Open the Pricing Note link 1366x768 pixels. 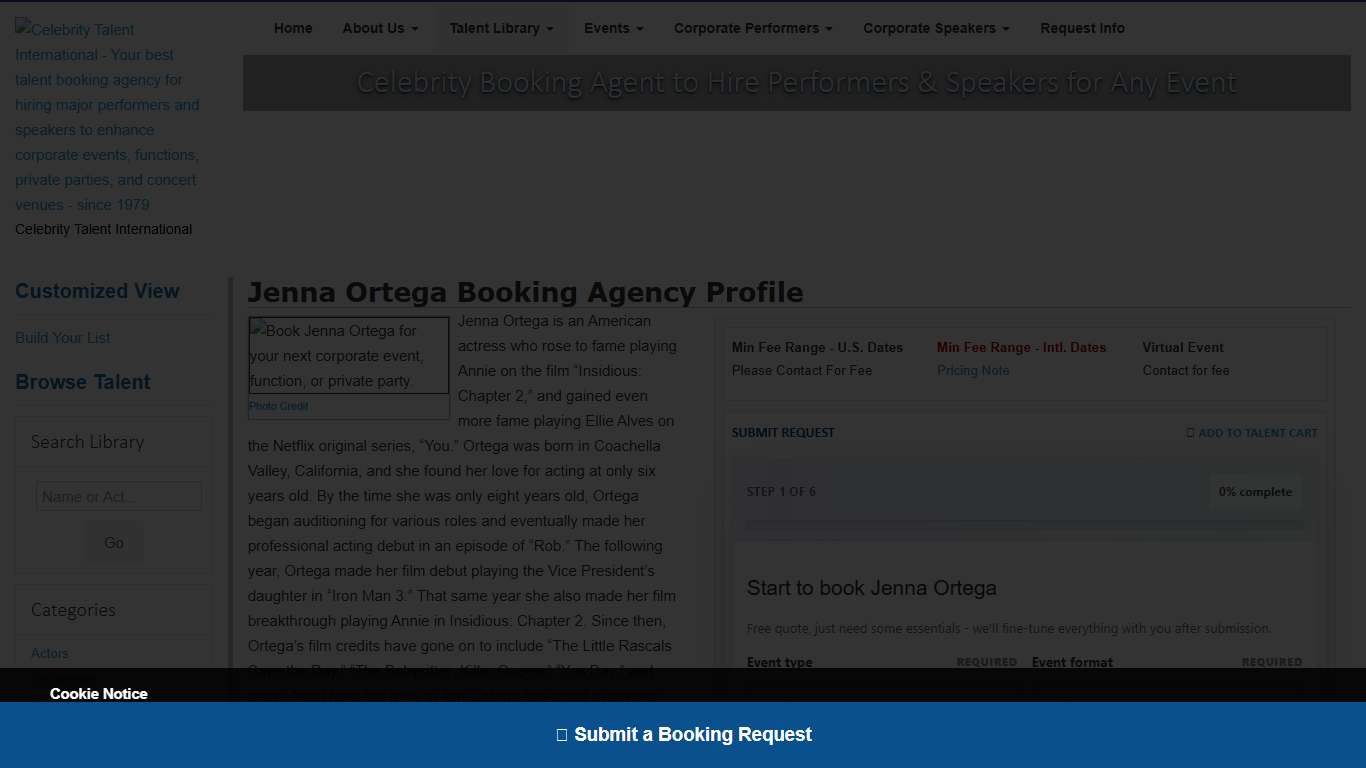point(972,370)
